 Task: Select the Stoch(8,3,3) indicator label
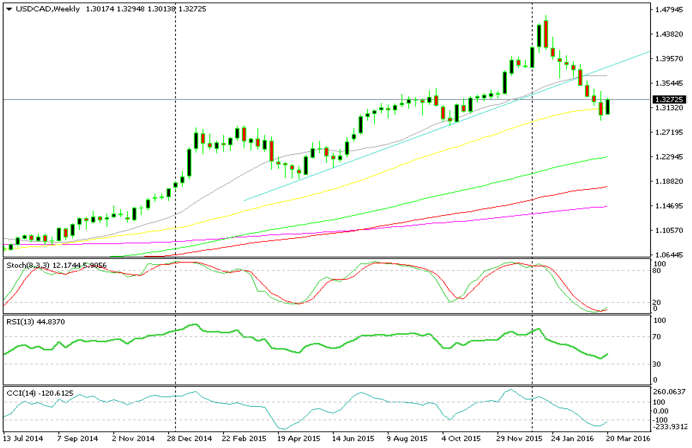click(28, 265)
